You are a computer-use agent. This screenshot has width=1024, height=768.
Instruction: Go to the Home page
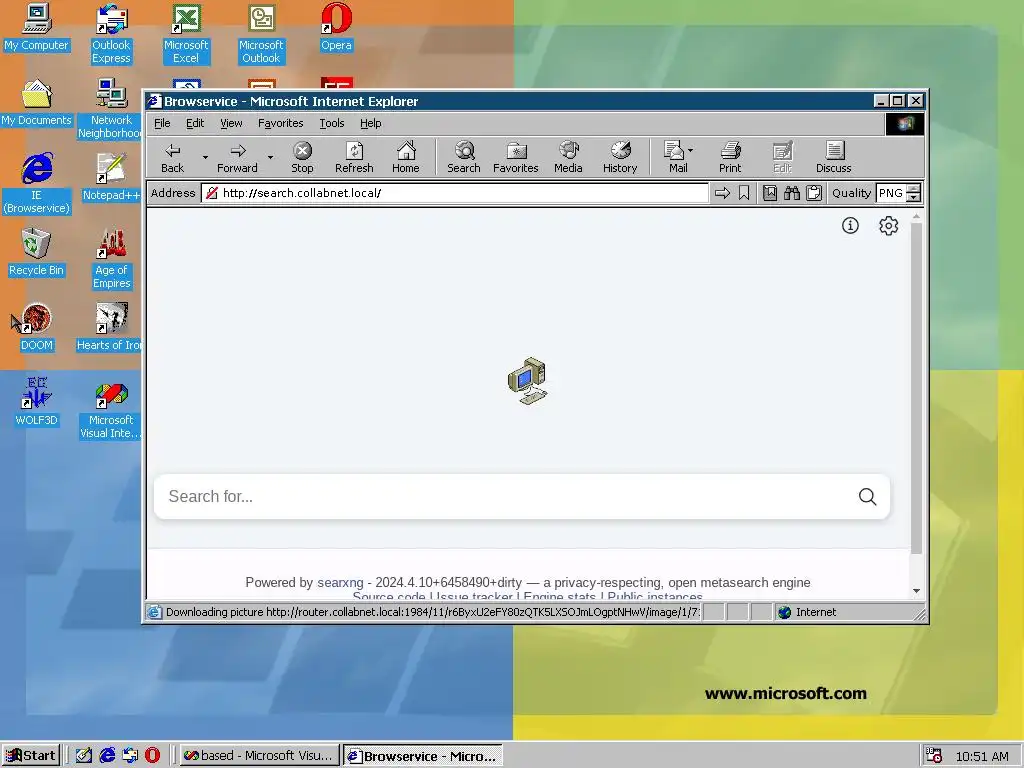[x=406, y=157]
